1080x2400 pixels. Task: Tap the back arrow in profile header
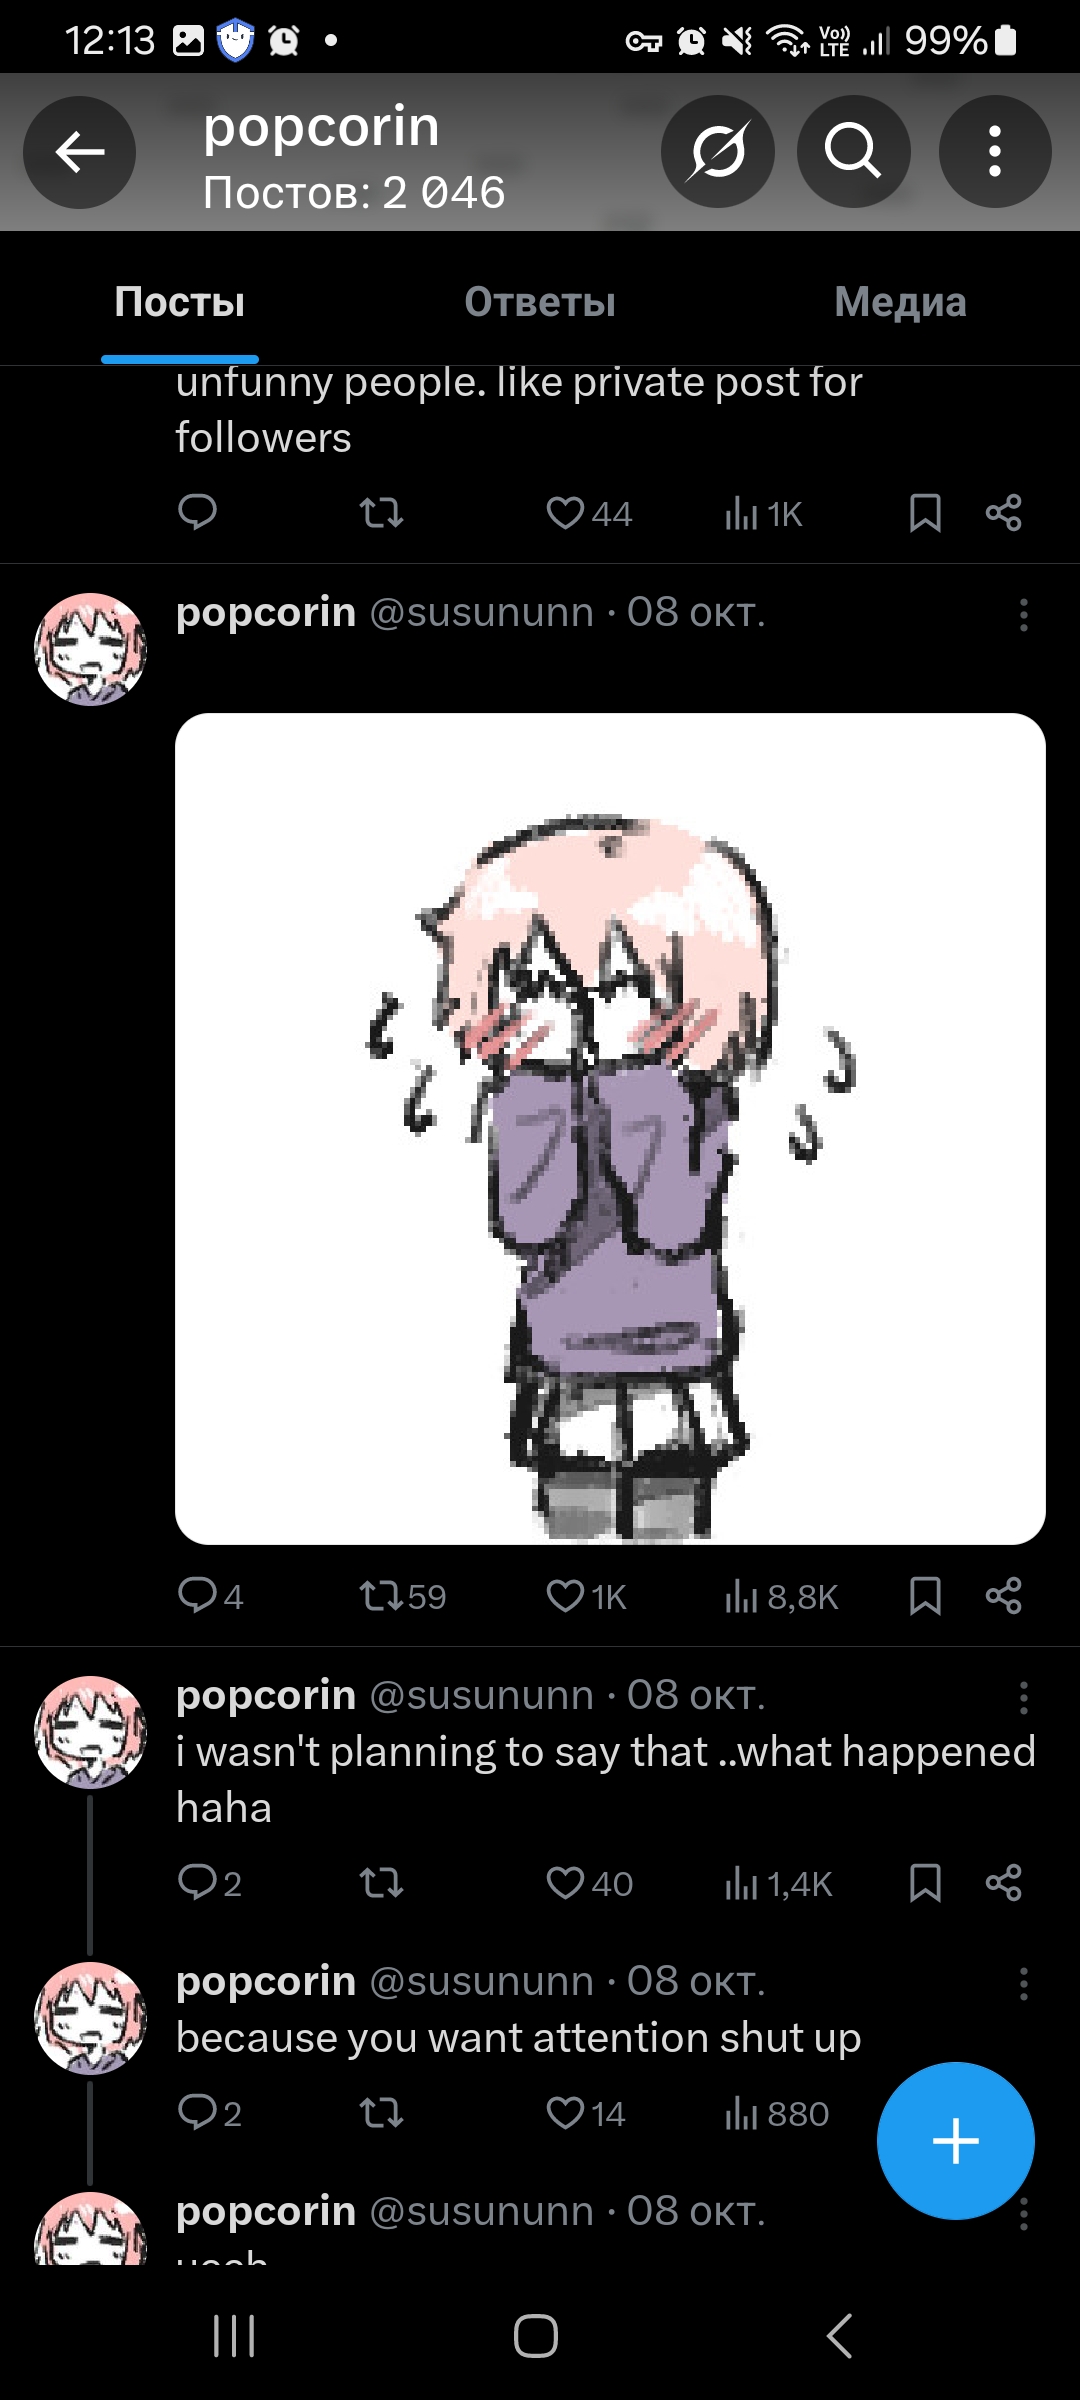pos(80,152)
